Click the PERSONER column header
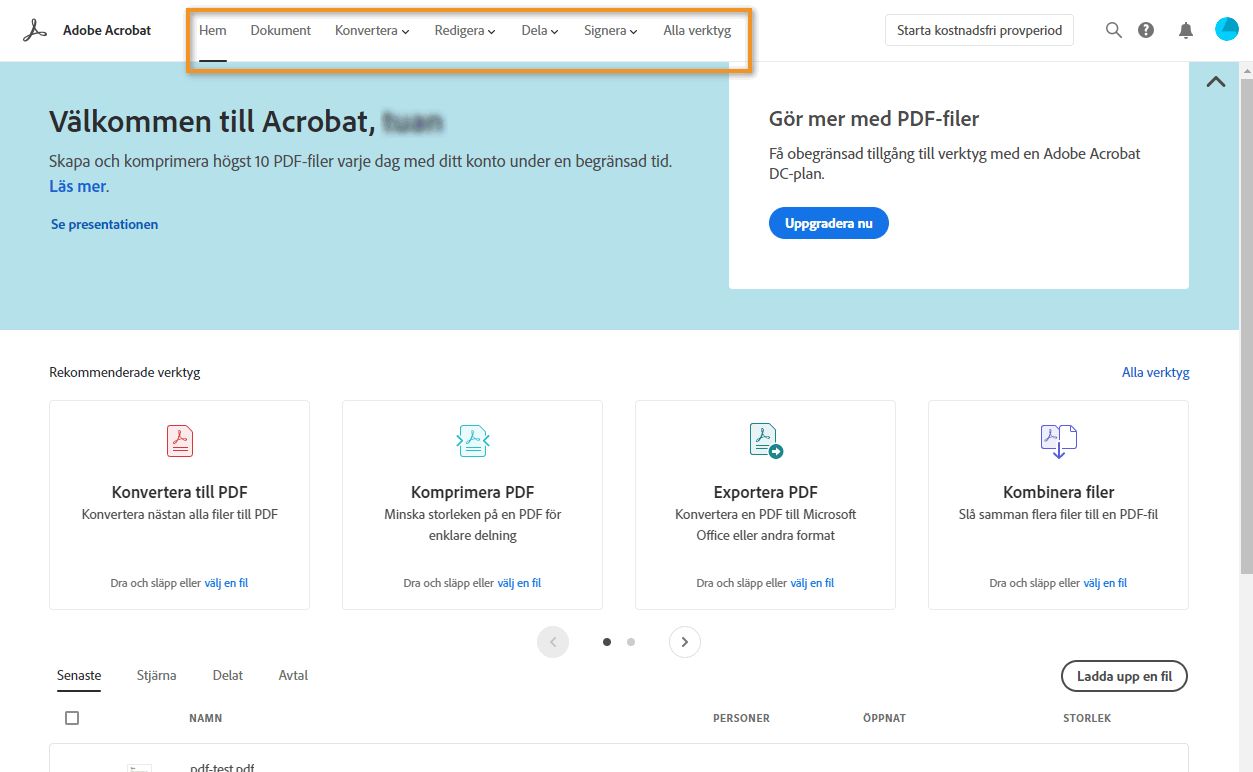 pos(741,718)
